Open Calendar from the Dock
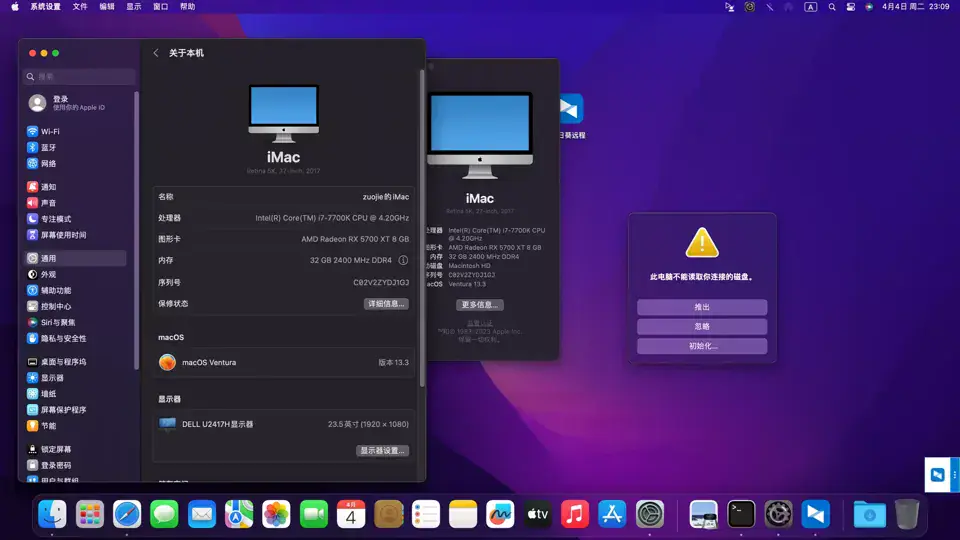This screenshot has width=960, height=540. coord(351,514)
